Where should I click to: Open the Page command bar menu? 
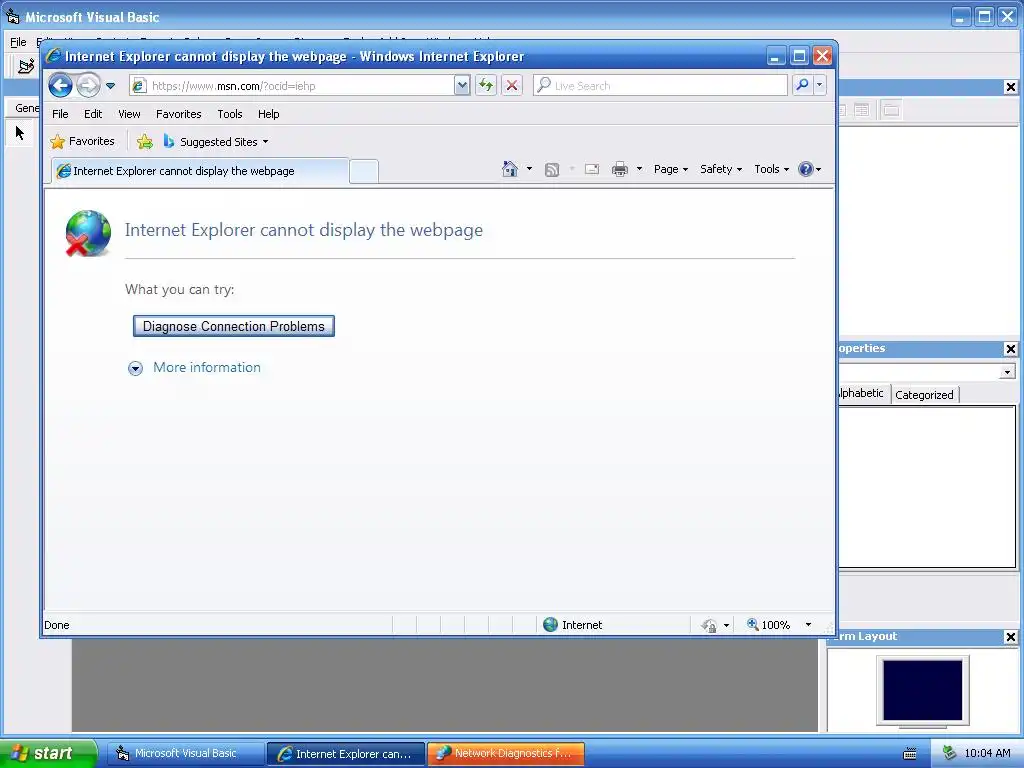pos(671,169)
